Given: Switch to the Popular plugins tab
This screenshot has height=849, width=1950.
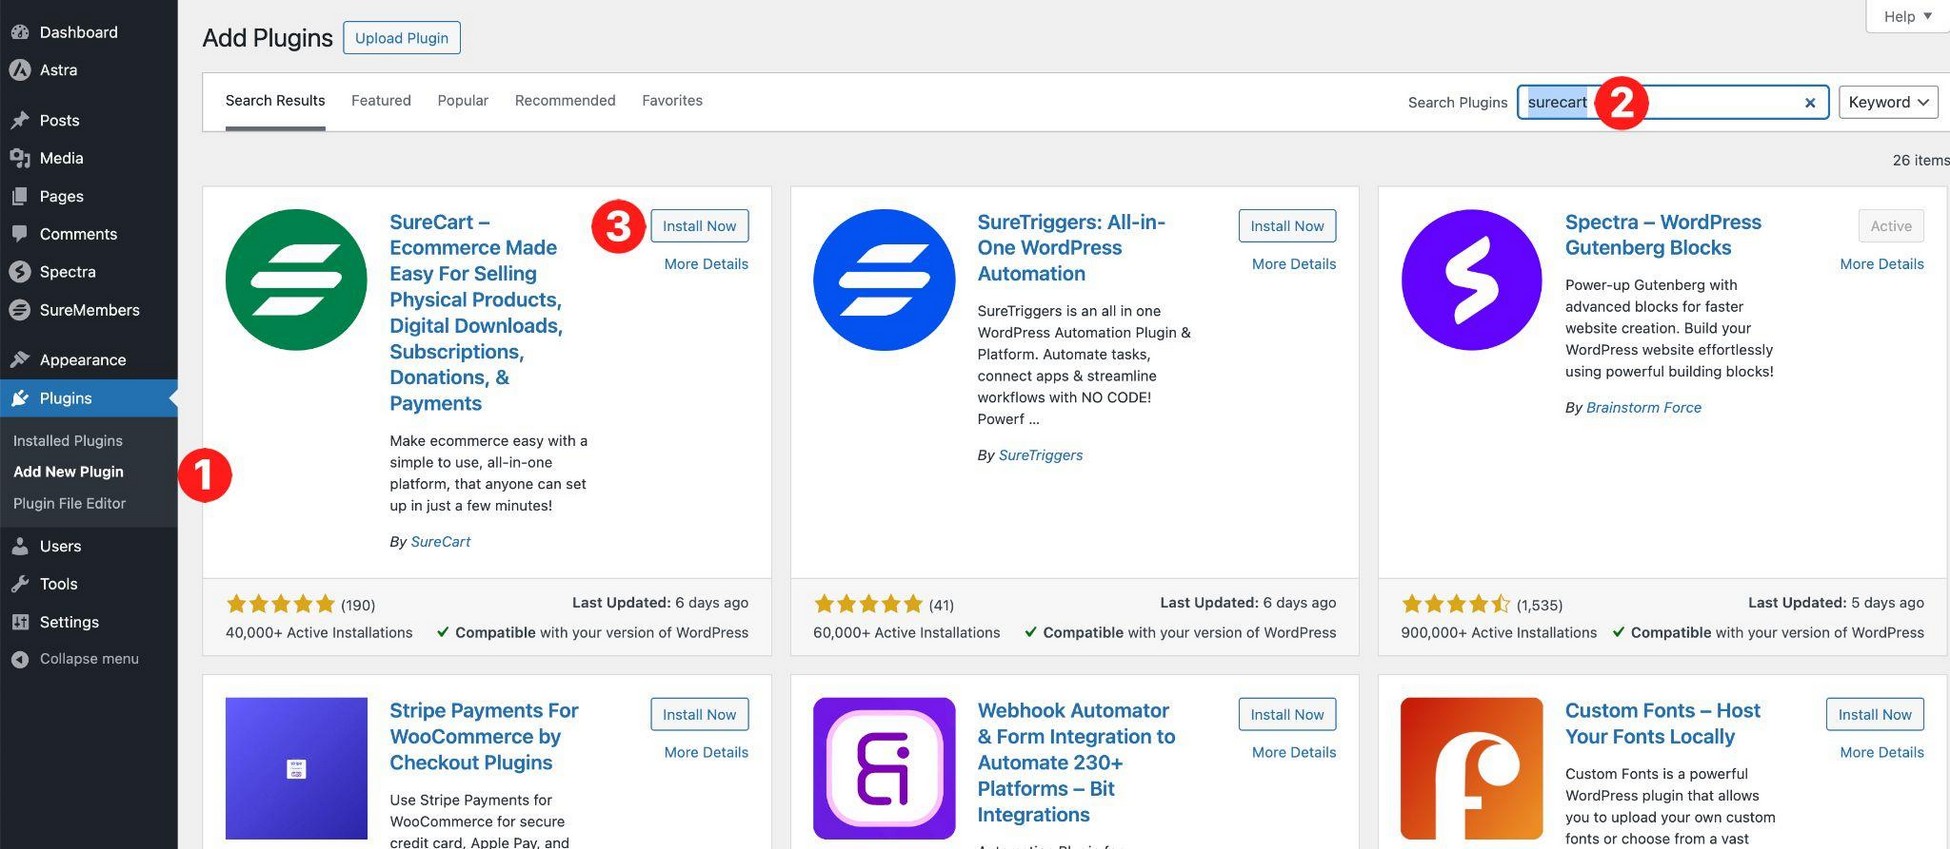Looking at the screenshot, I should tap(463, 100).
